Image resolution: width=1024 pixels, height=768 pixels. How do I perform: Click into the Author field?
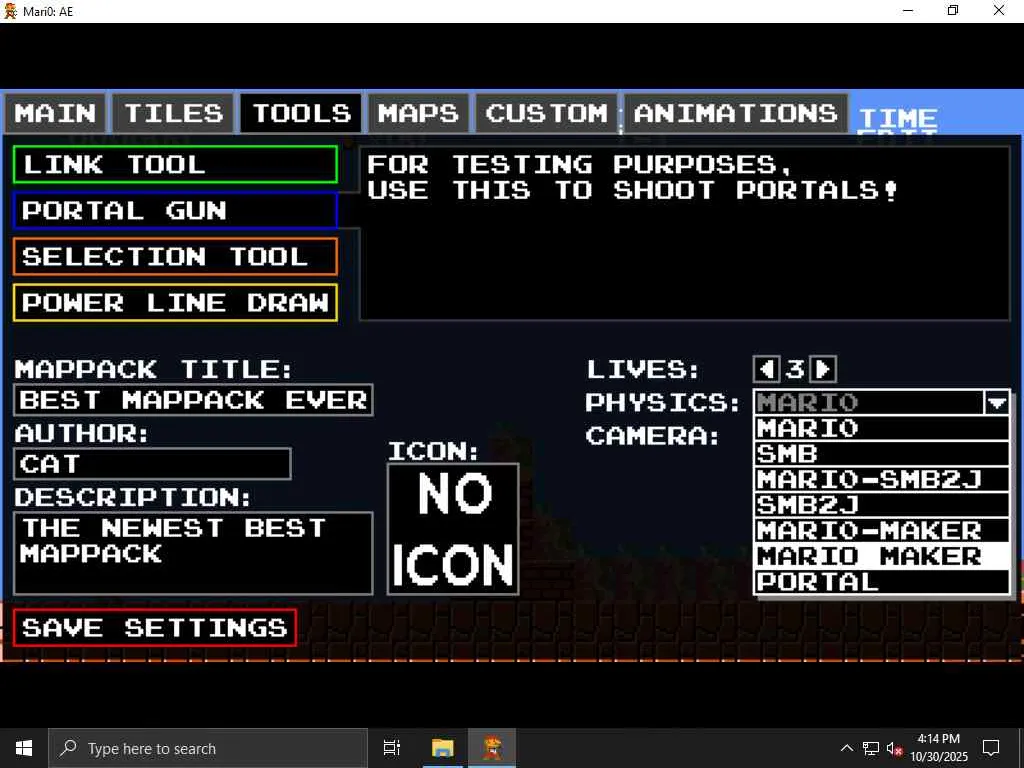click(x=152, y=464)
